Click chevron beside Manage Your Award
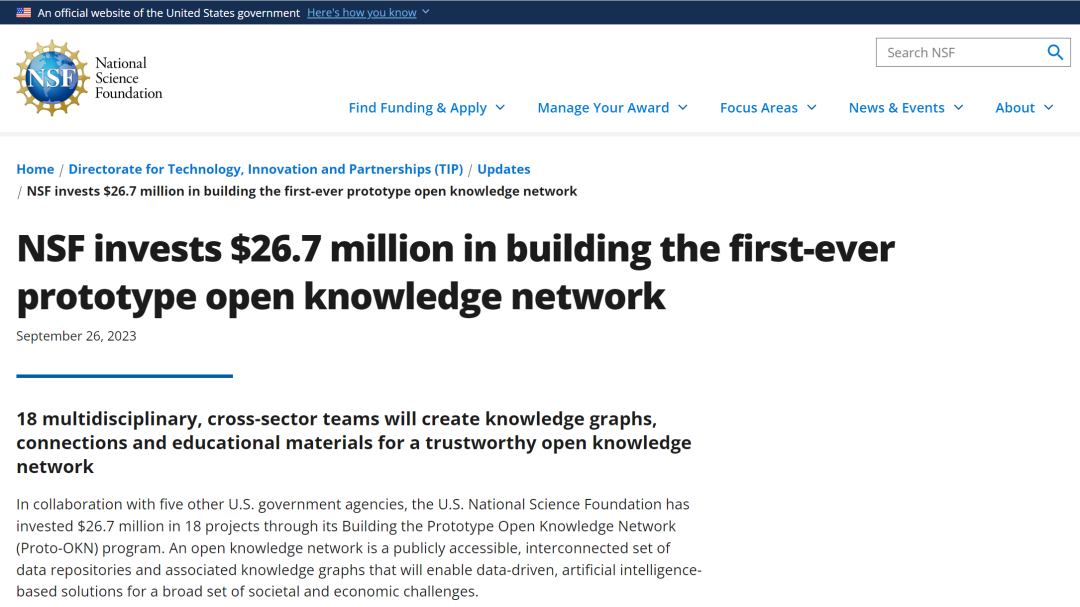Viewport: 1080px width, 607px height. 683,107
